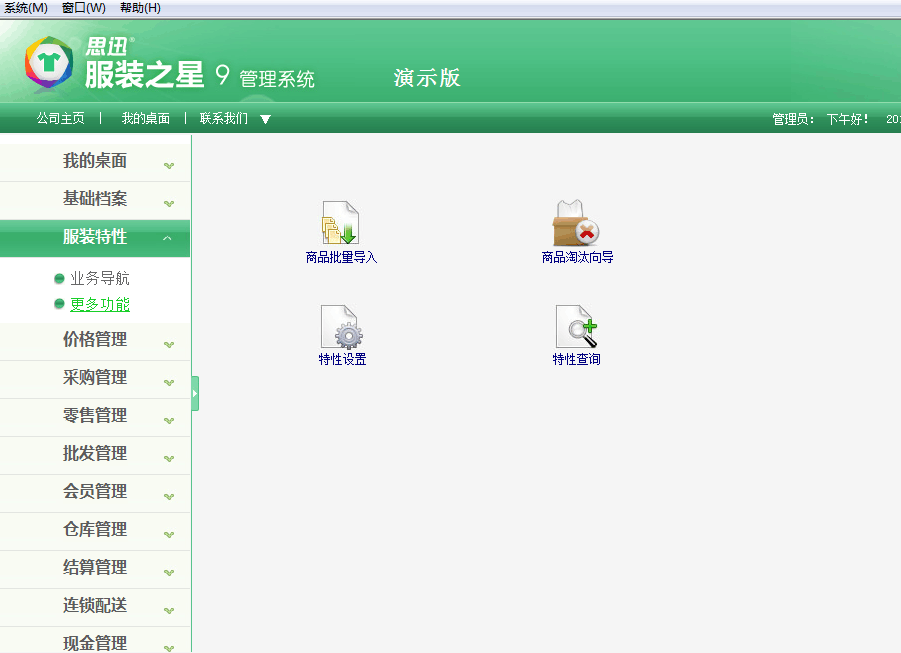Screen dimensions: 901x653
Task: Expand the 我的桌面 sidebar section
Action: click(x=95, y=162)
